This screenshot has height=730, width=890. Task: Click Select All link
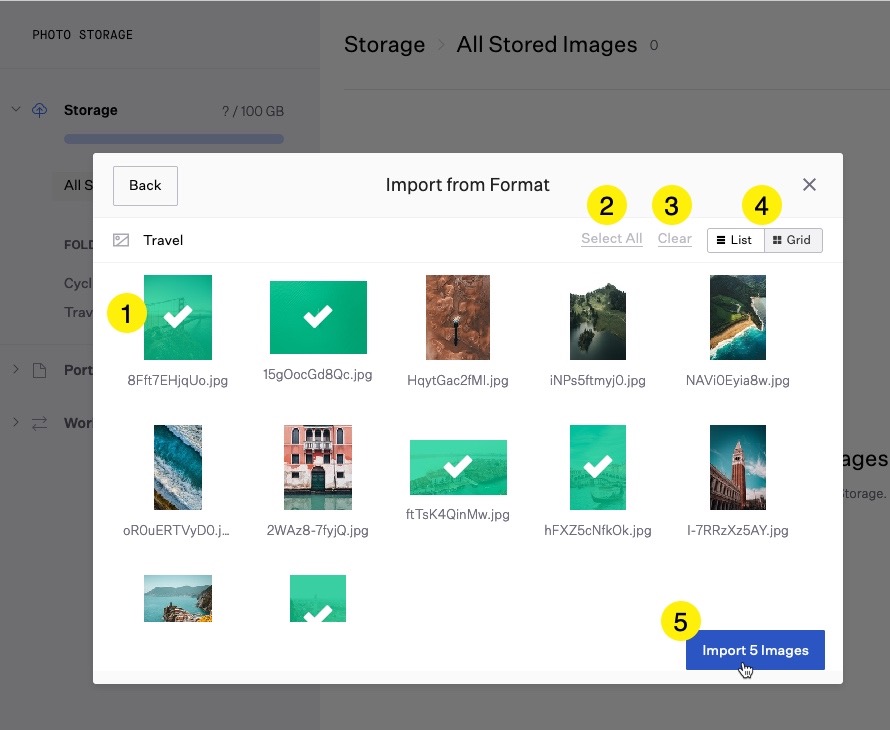click(611, 239)
